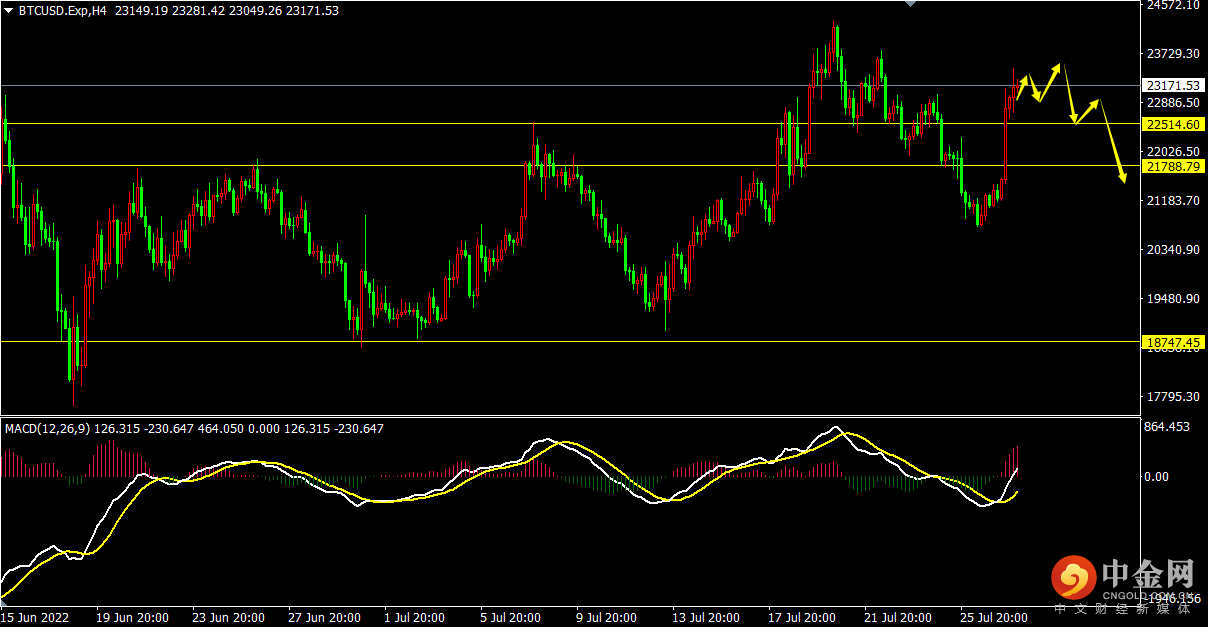Select the current price label 23171.53 on axis
Image resolution: width=1208 pixels, height=627 pixels.
click(1173, 86)
